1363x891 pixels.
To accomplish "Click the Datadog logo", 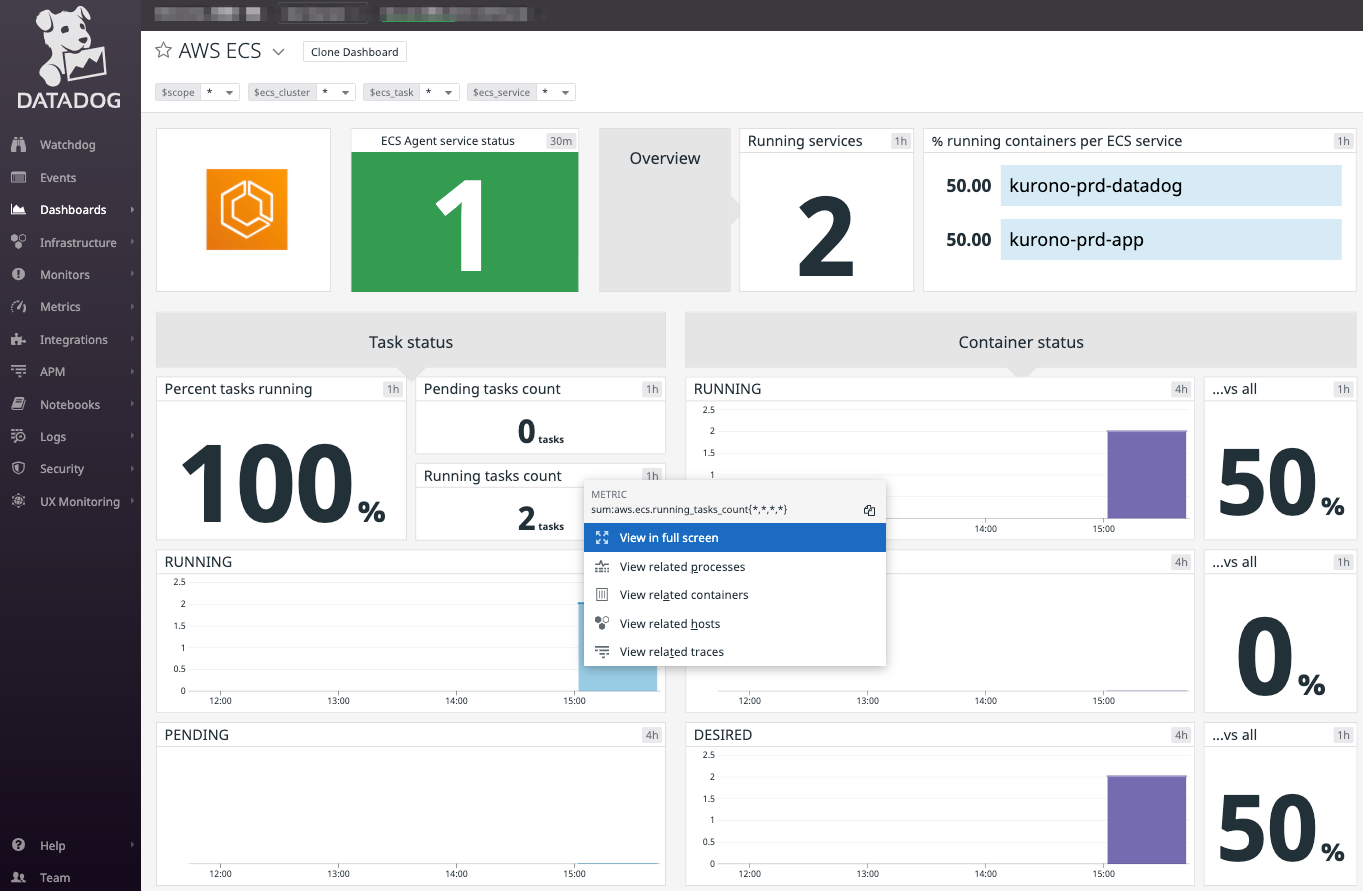I will (x=69, y=58).
